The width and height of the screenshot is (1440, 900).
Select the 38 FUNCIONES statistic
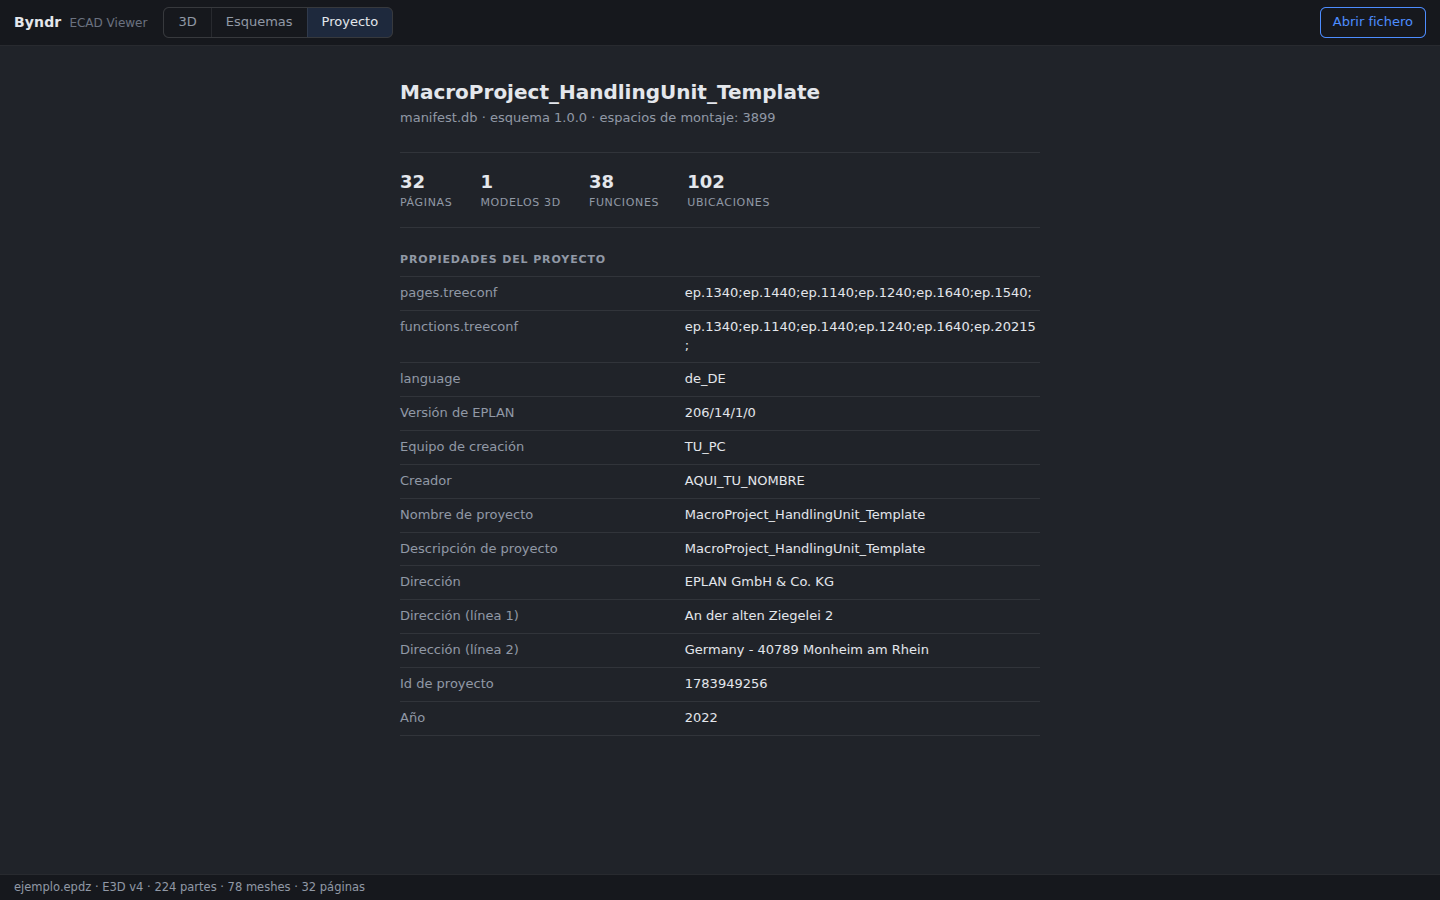[624, 190]
